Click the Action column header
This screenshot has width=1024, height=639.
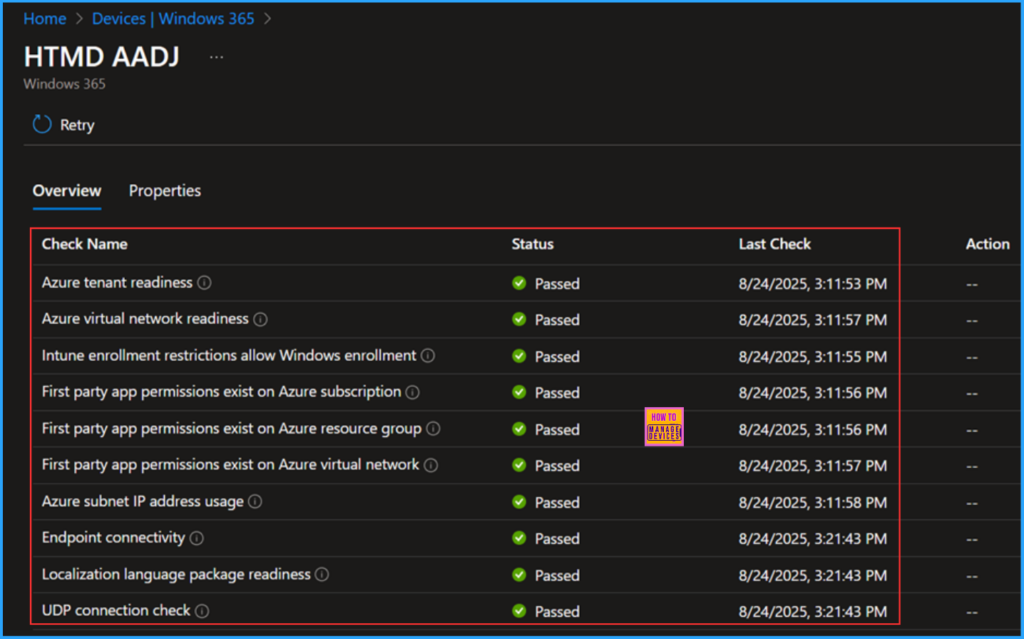coord(987,244)
